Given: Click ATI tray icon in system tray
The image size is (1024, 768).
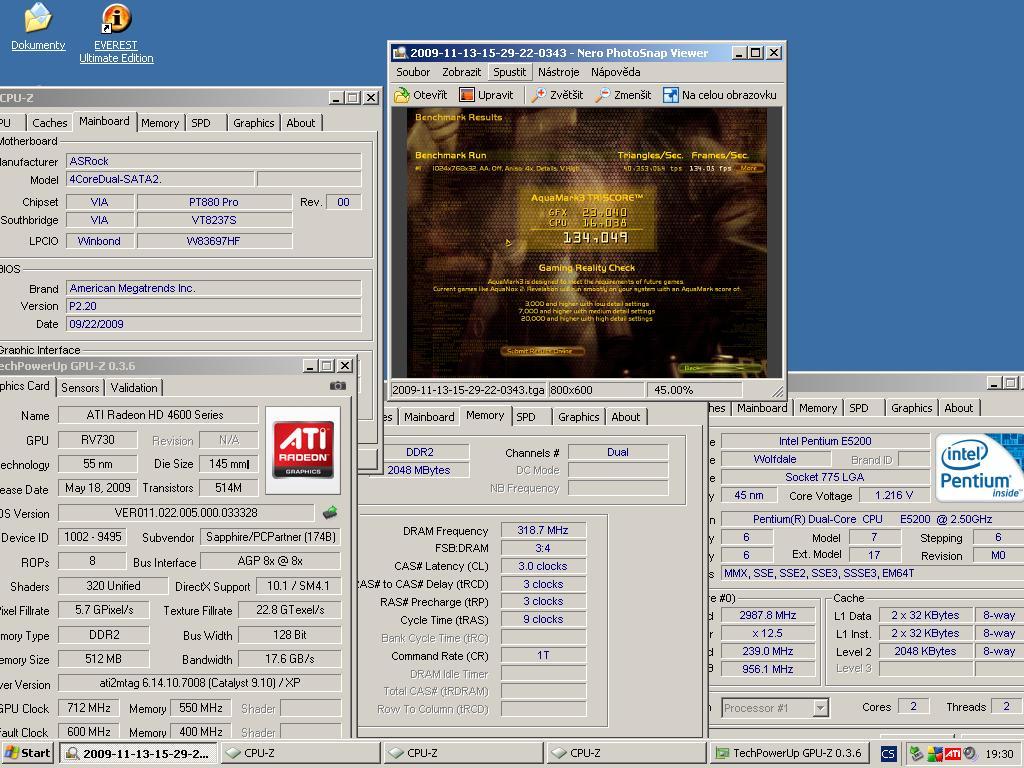Looking at the screenshot, I should click(x=952, y=754).
